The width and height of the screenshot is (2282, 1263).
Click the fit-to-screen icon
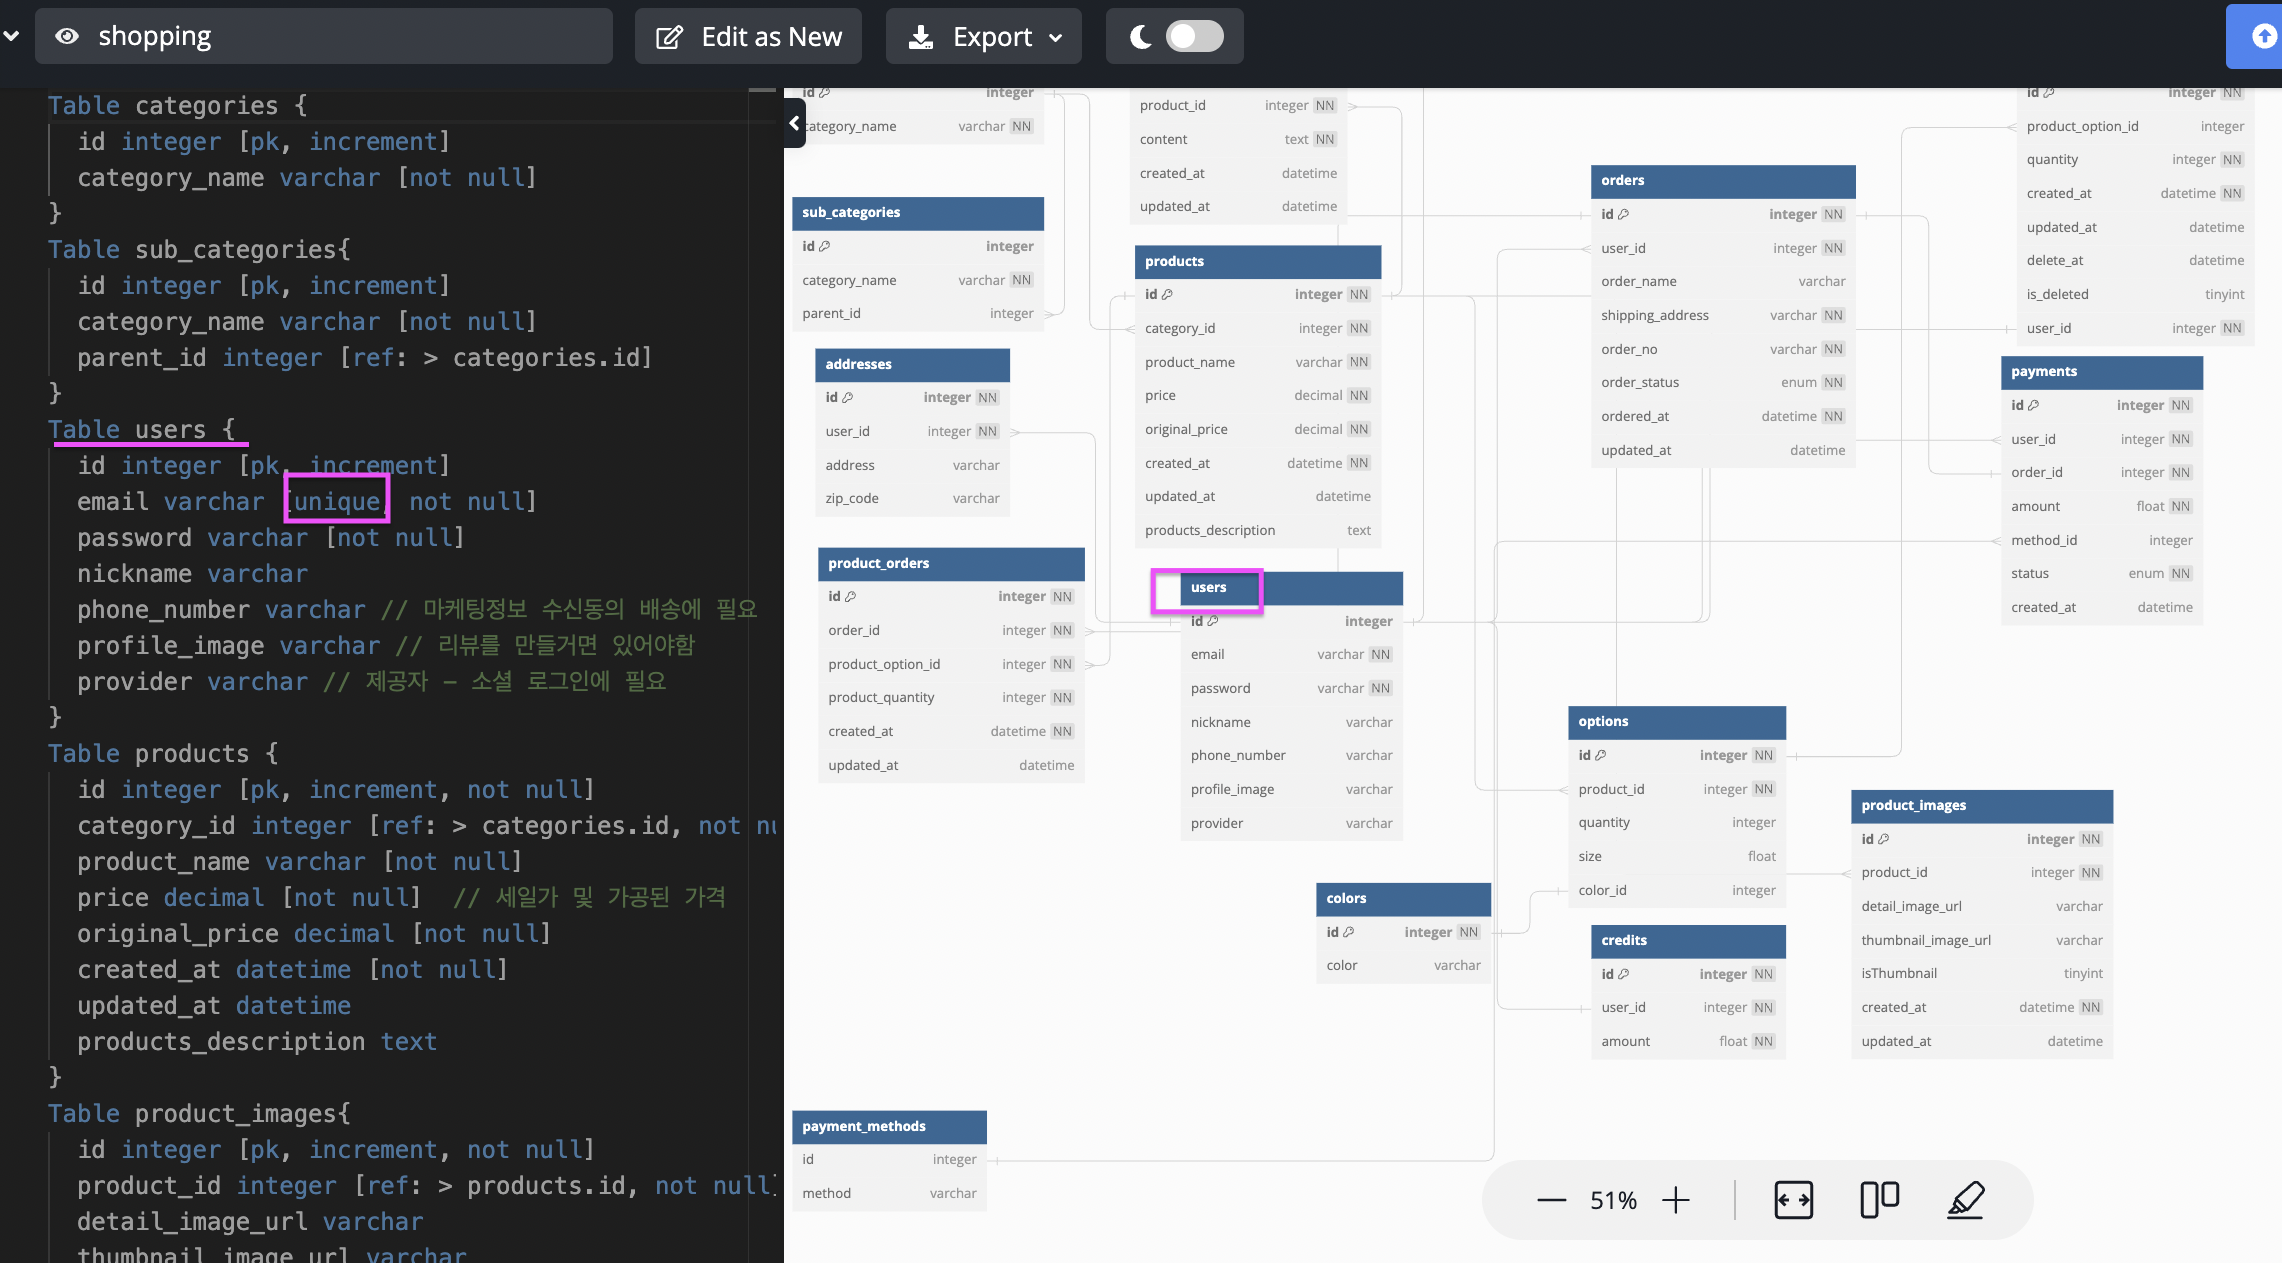click(1793, 1200)
